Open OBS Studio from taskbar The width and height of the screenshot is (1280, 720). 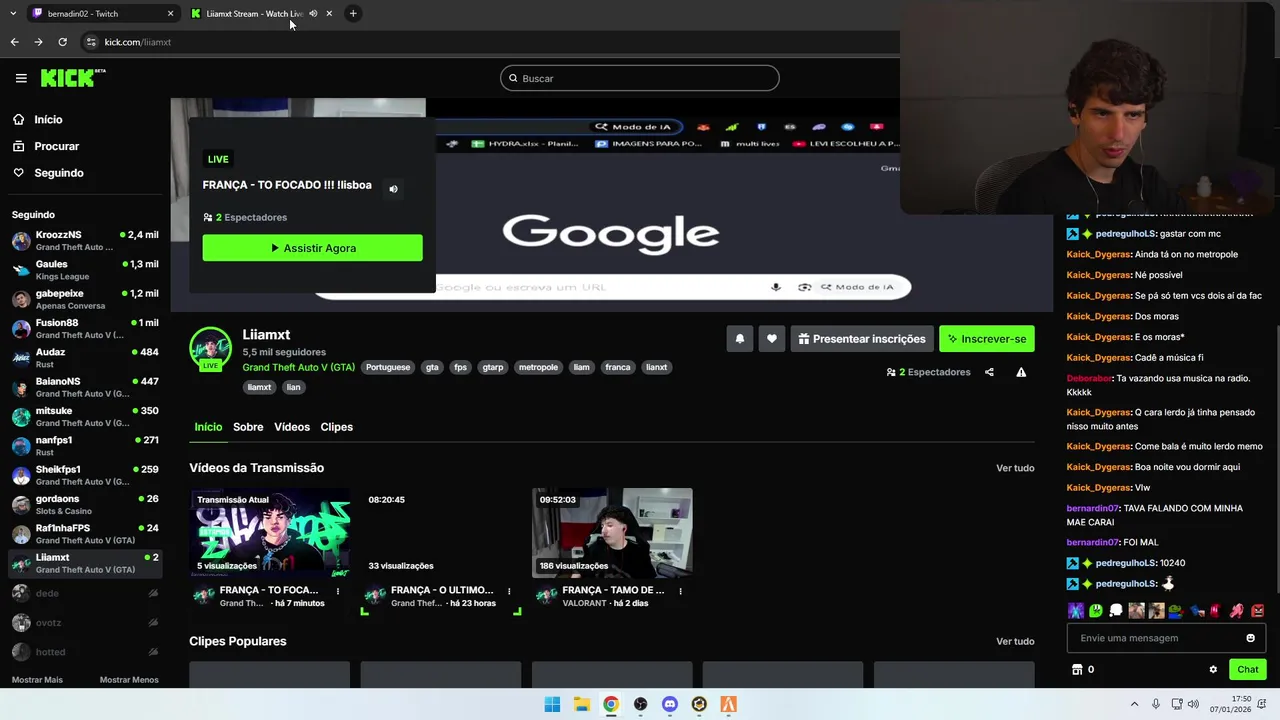pyautogui.click(x=640, y=704)
